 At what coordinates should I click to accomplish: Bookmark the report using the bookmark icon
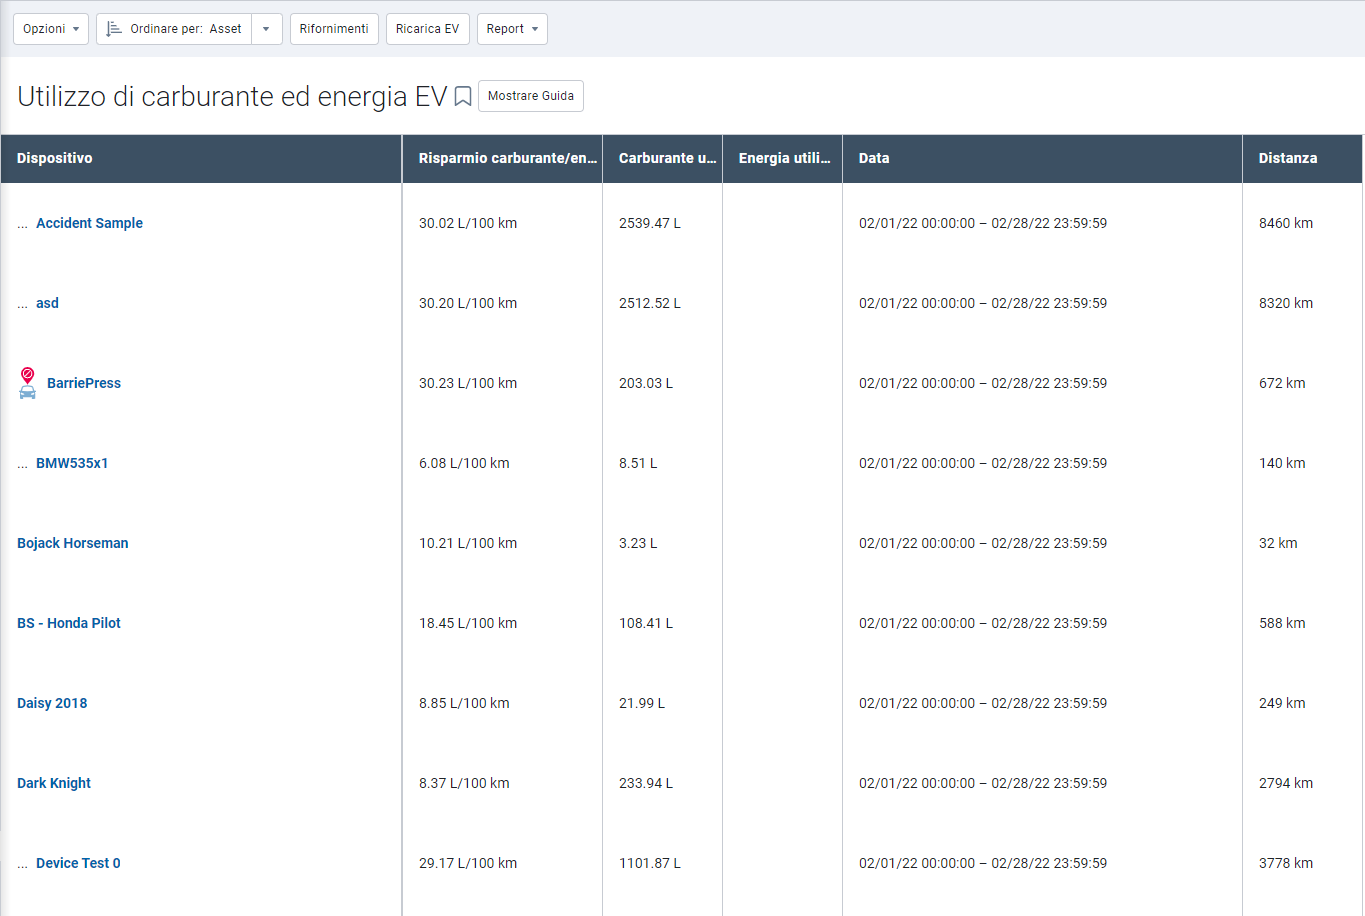tap(462, 96)
